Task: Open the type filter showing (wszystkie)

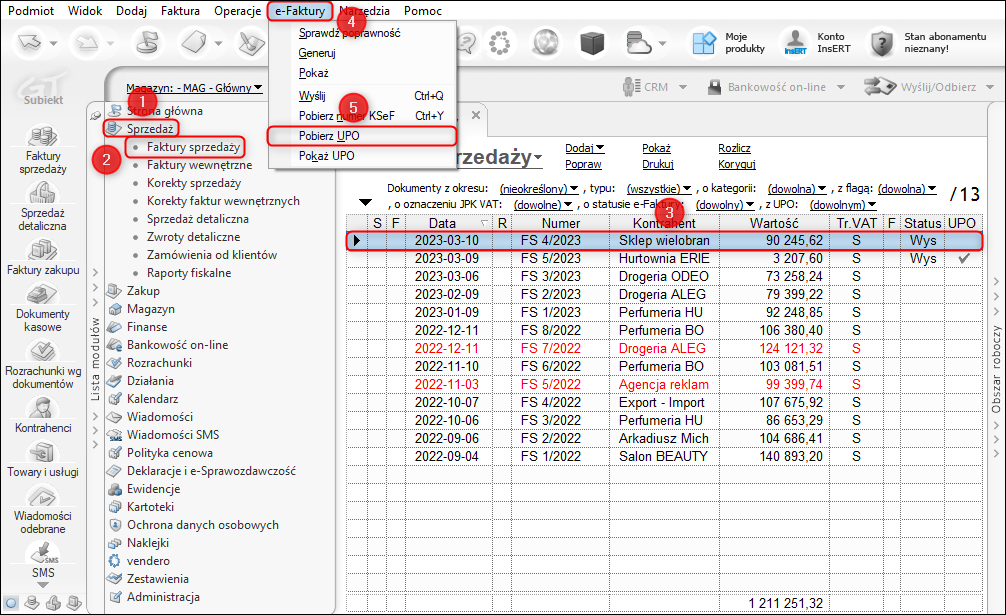Action: coord(659,189)
